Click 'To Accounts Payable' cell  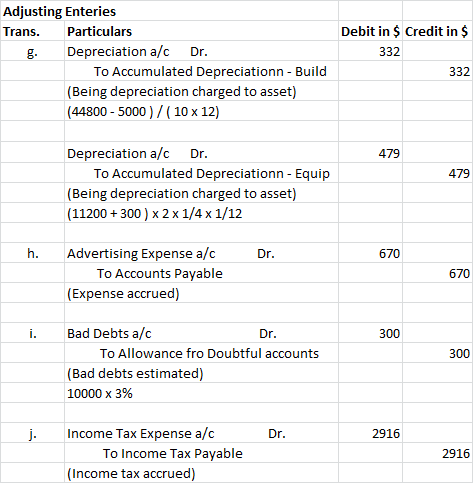click(x=201, y=273)
